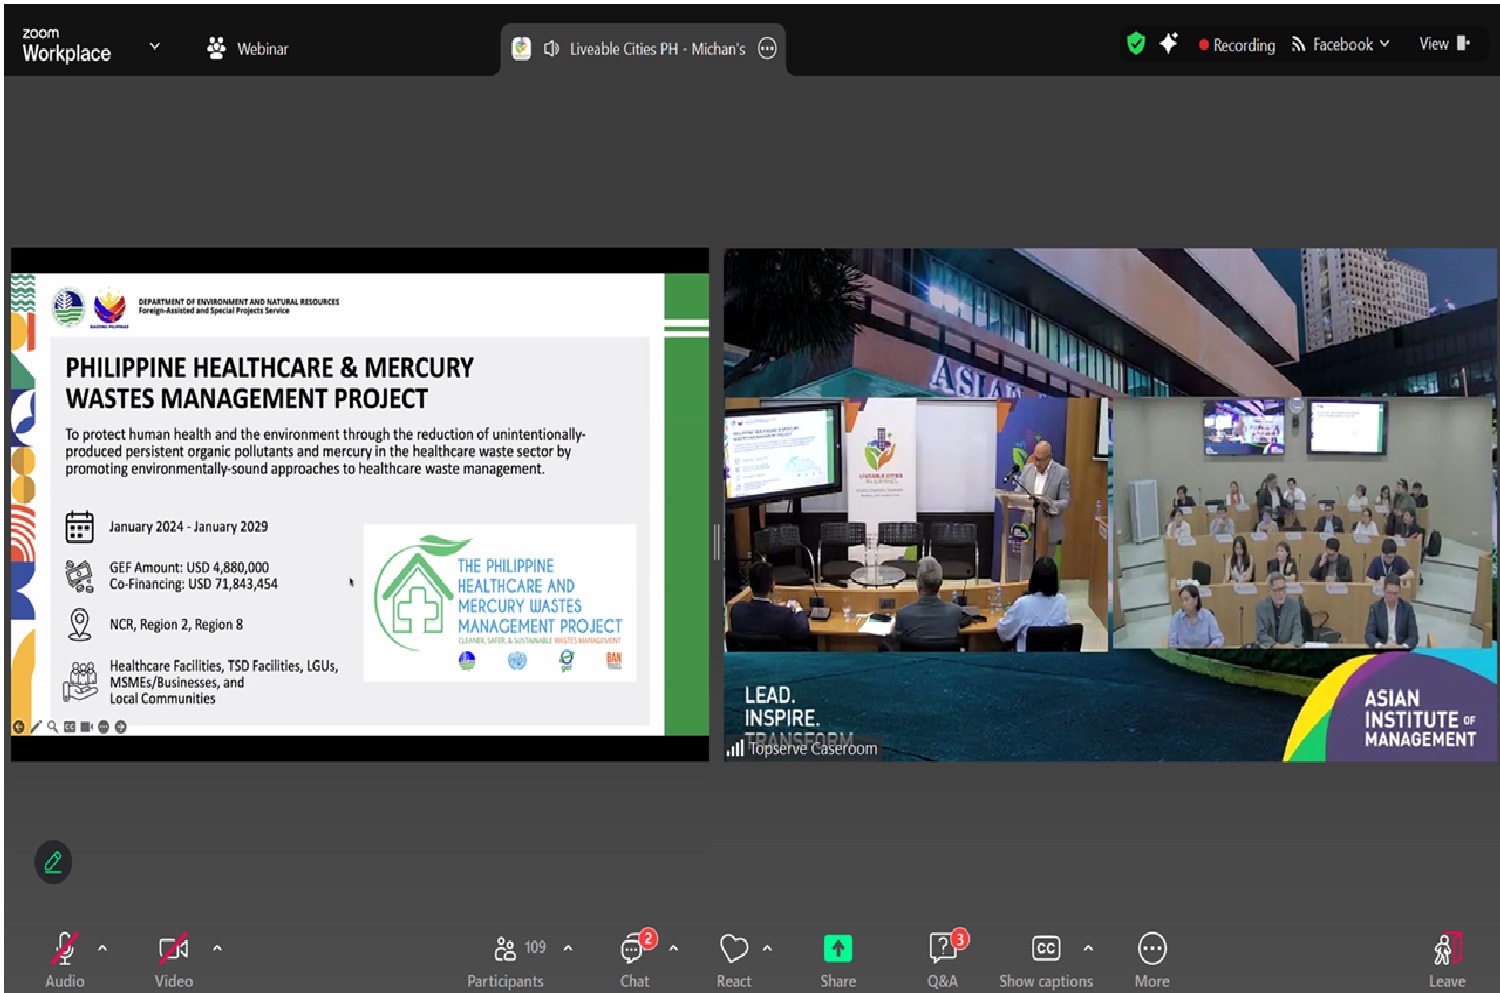Click speaker icon on meeting tab
Screen dimensions: 1500x993
pyautogui.click(x=551, y=49)
